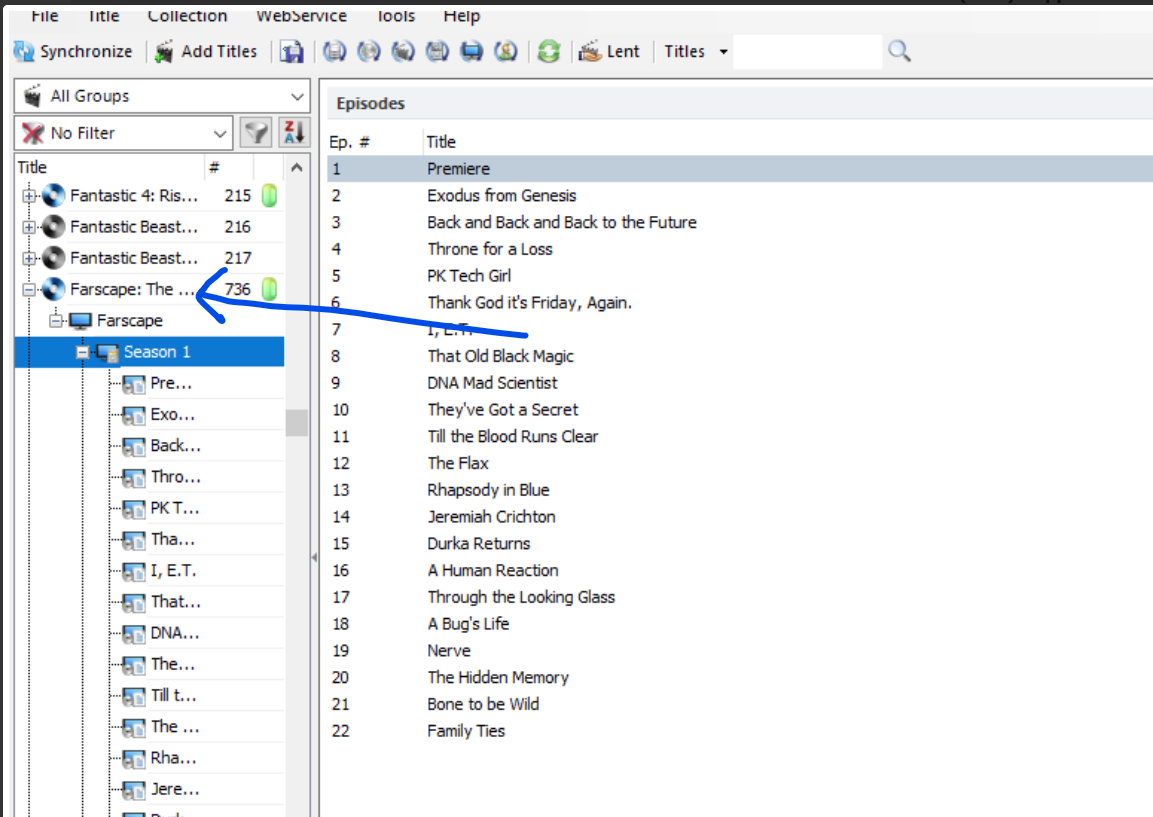Click the magnifying glass search icon
Screen dimensions: 1153x817
point(899,51)
